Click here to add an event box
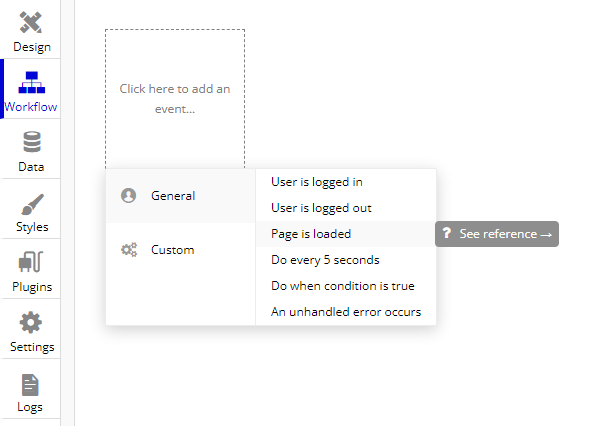Screen dimensions: 593x426 click(x=175, y=99)
